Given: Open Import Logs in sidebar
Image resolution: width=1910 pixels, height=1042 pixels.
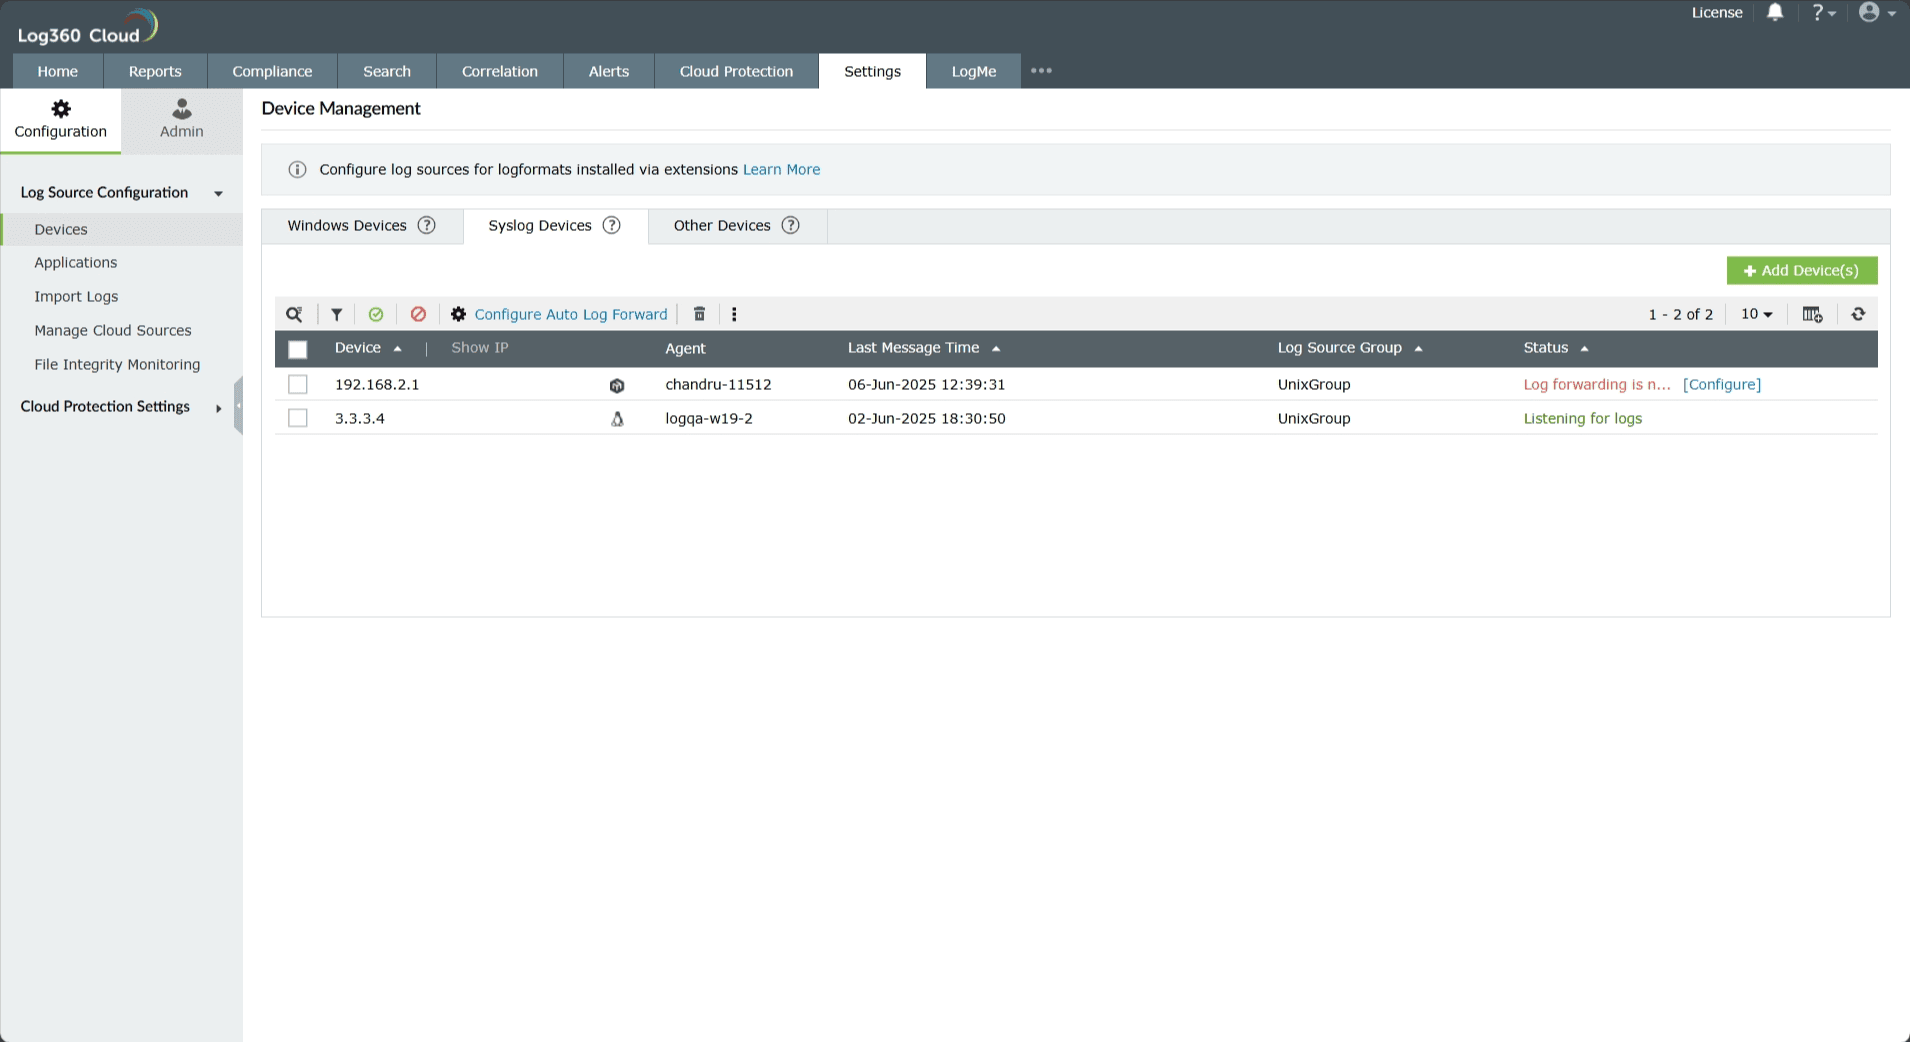Looking at the screenshot, I should (76, 296).
